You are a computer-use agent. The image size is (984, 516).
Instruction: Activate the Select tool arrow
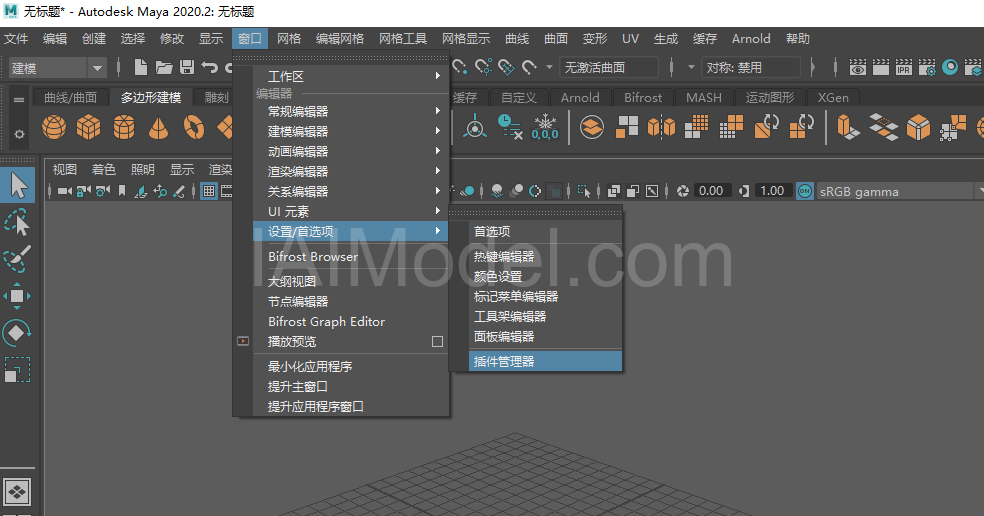18,186
